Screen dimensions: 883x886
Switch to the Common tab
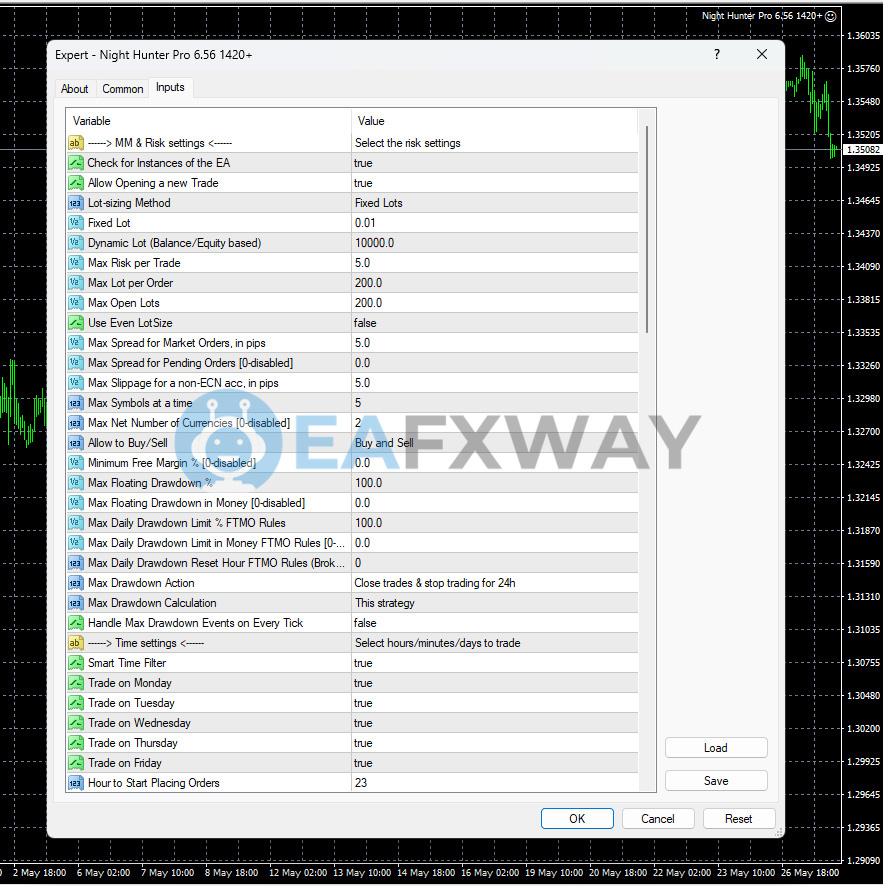tap(123, 89)
